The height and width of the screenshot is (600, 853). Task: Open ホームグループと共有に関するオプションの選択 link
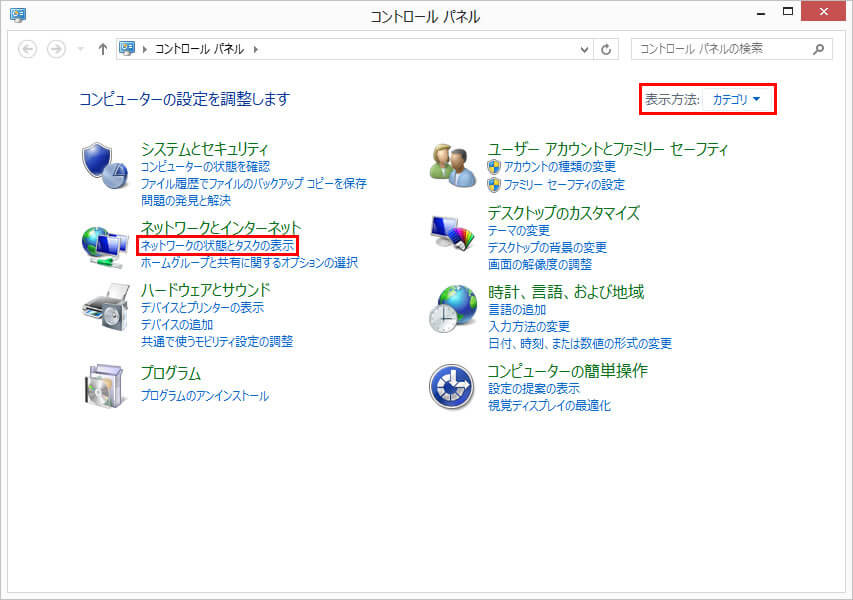[x=249, y=262]
